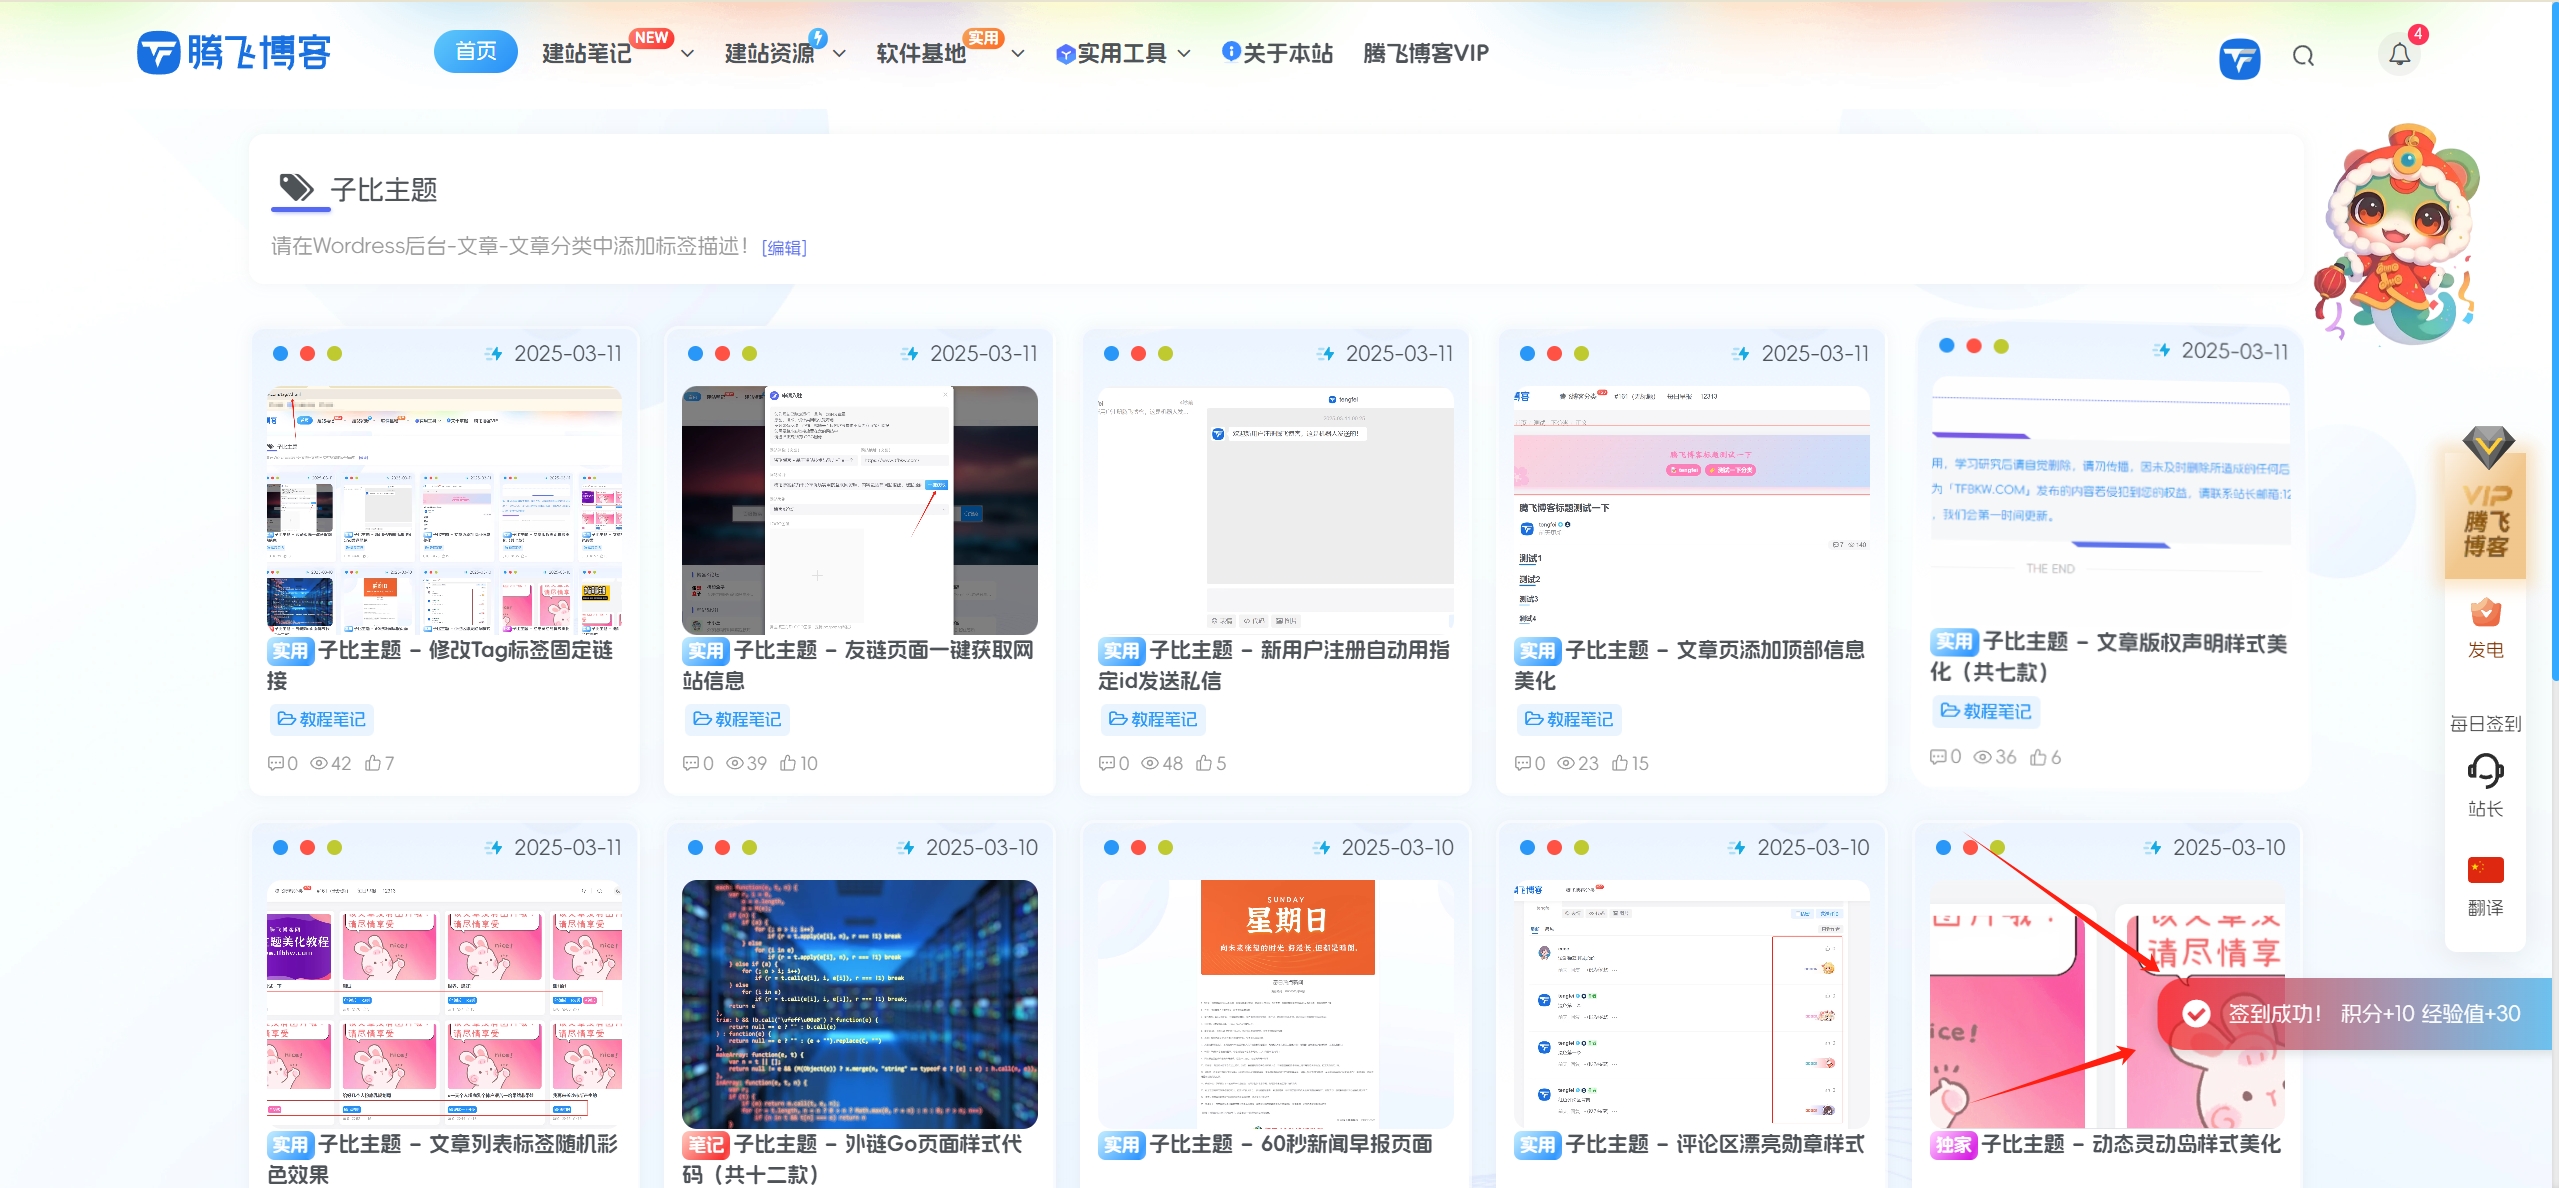Open article 文章版权声明样式美化 title
This screenshot has height=1188, width=2559.
[2108, 657]
